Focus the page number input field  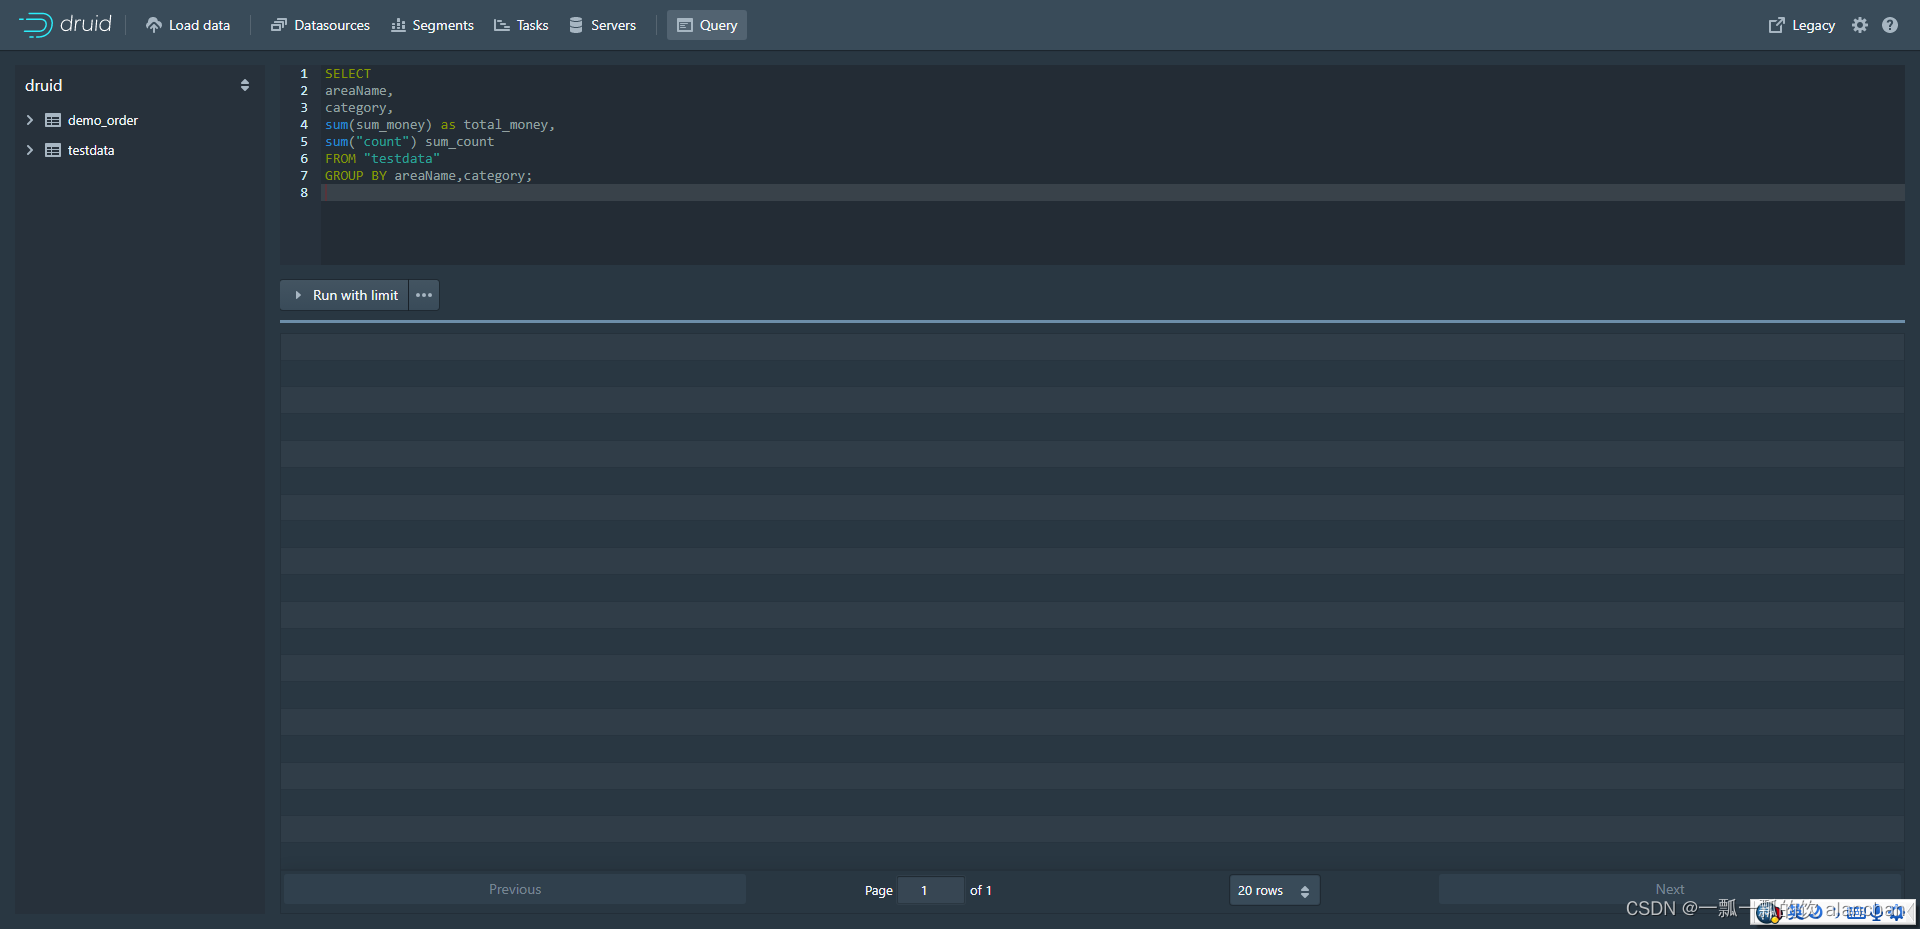[931, 890]
